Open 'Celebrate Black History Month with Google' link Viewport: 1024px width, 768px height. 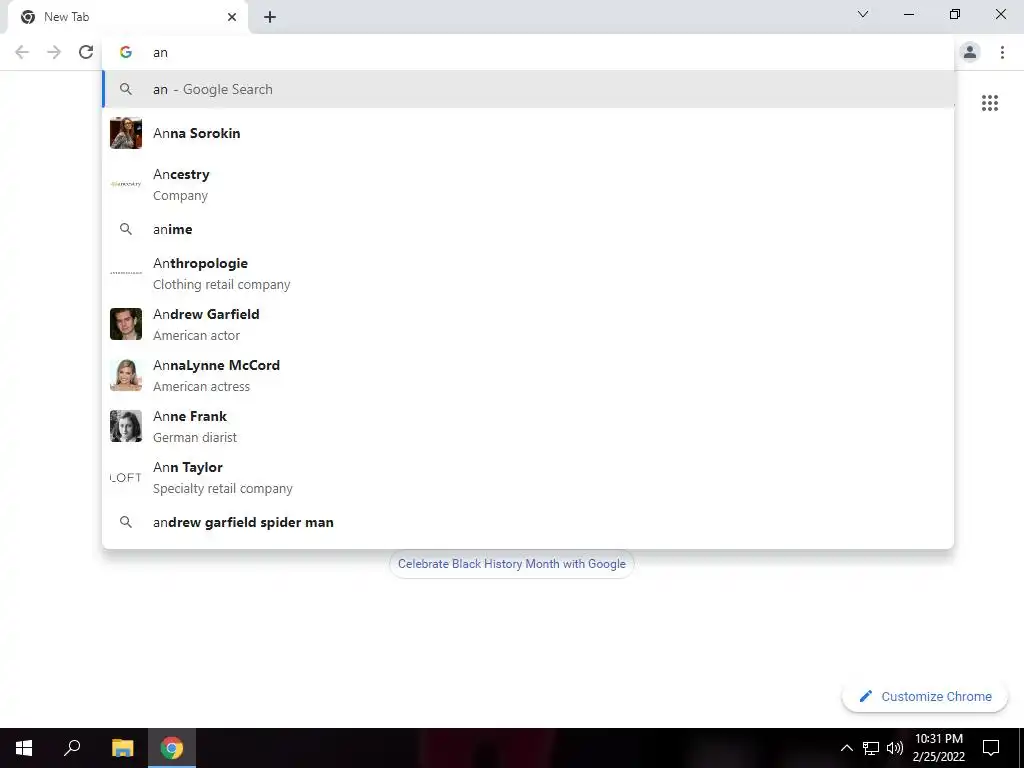click(512, 564)
